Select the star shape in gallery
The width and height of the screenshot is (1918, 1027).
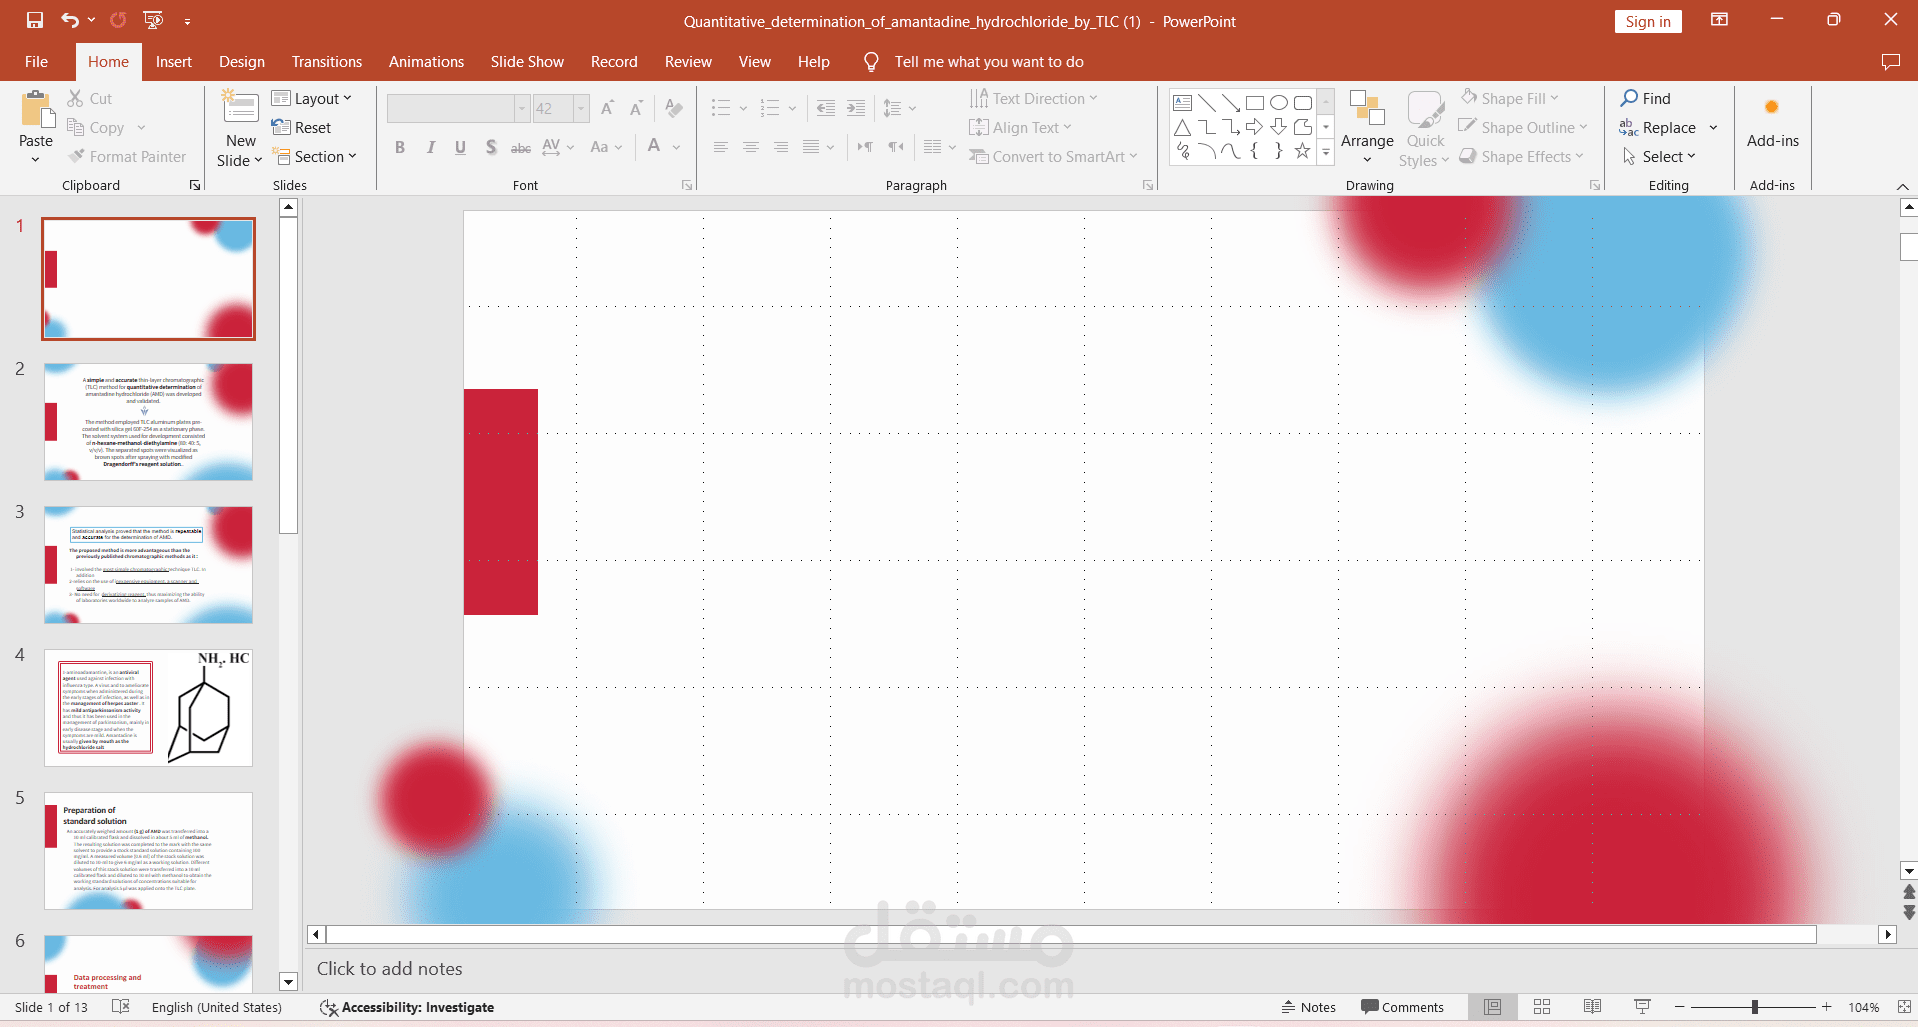(x=1302, y=151)
